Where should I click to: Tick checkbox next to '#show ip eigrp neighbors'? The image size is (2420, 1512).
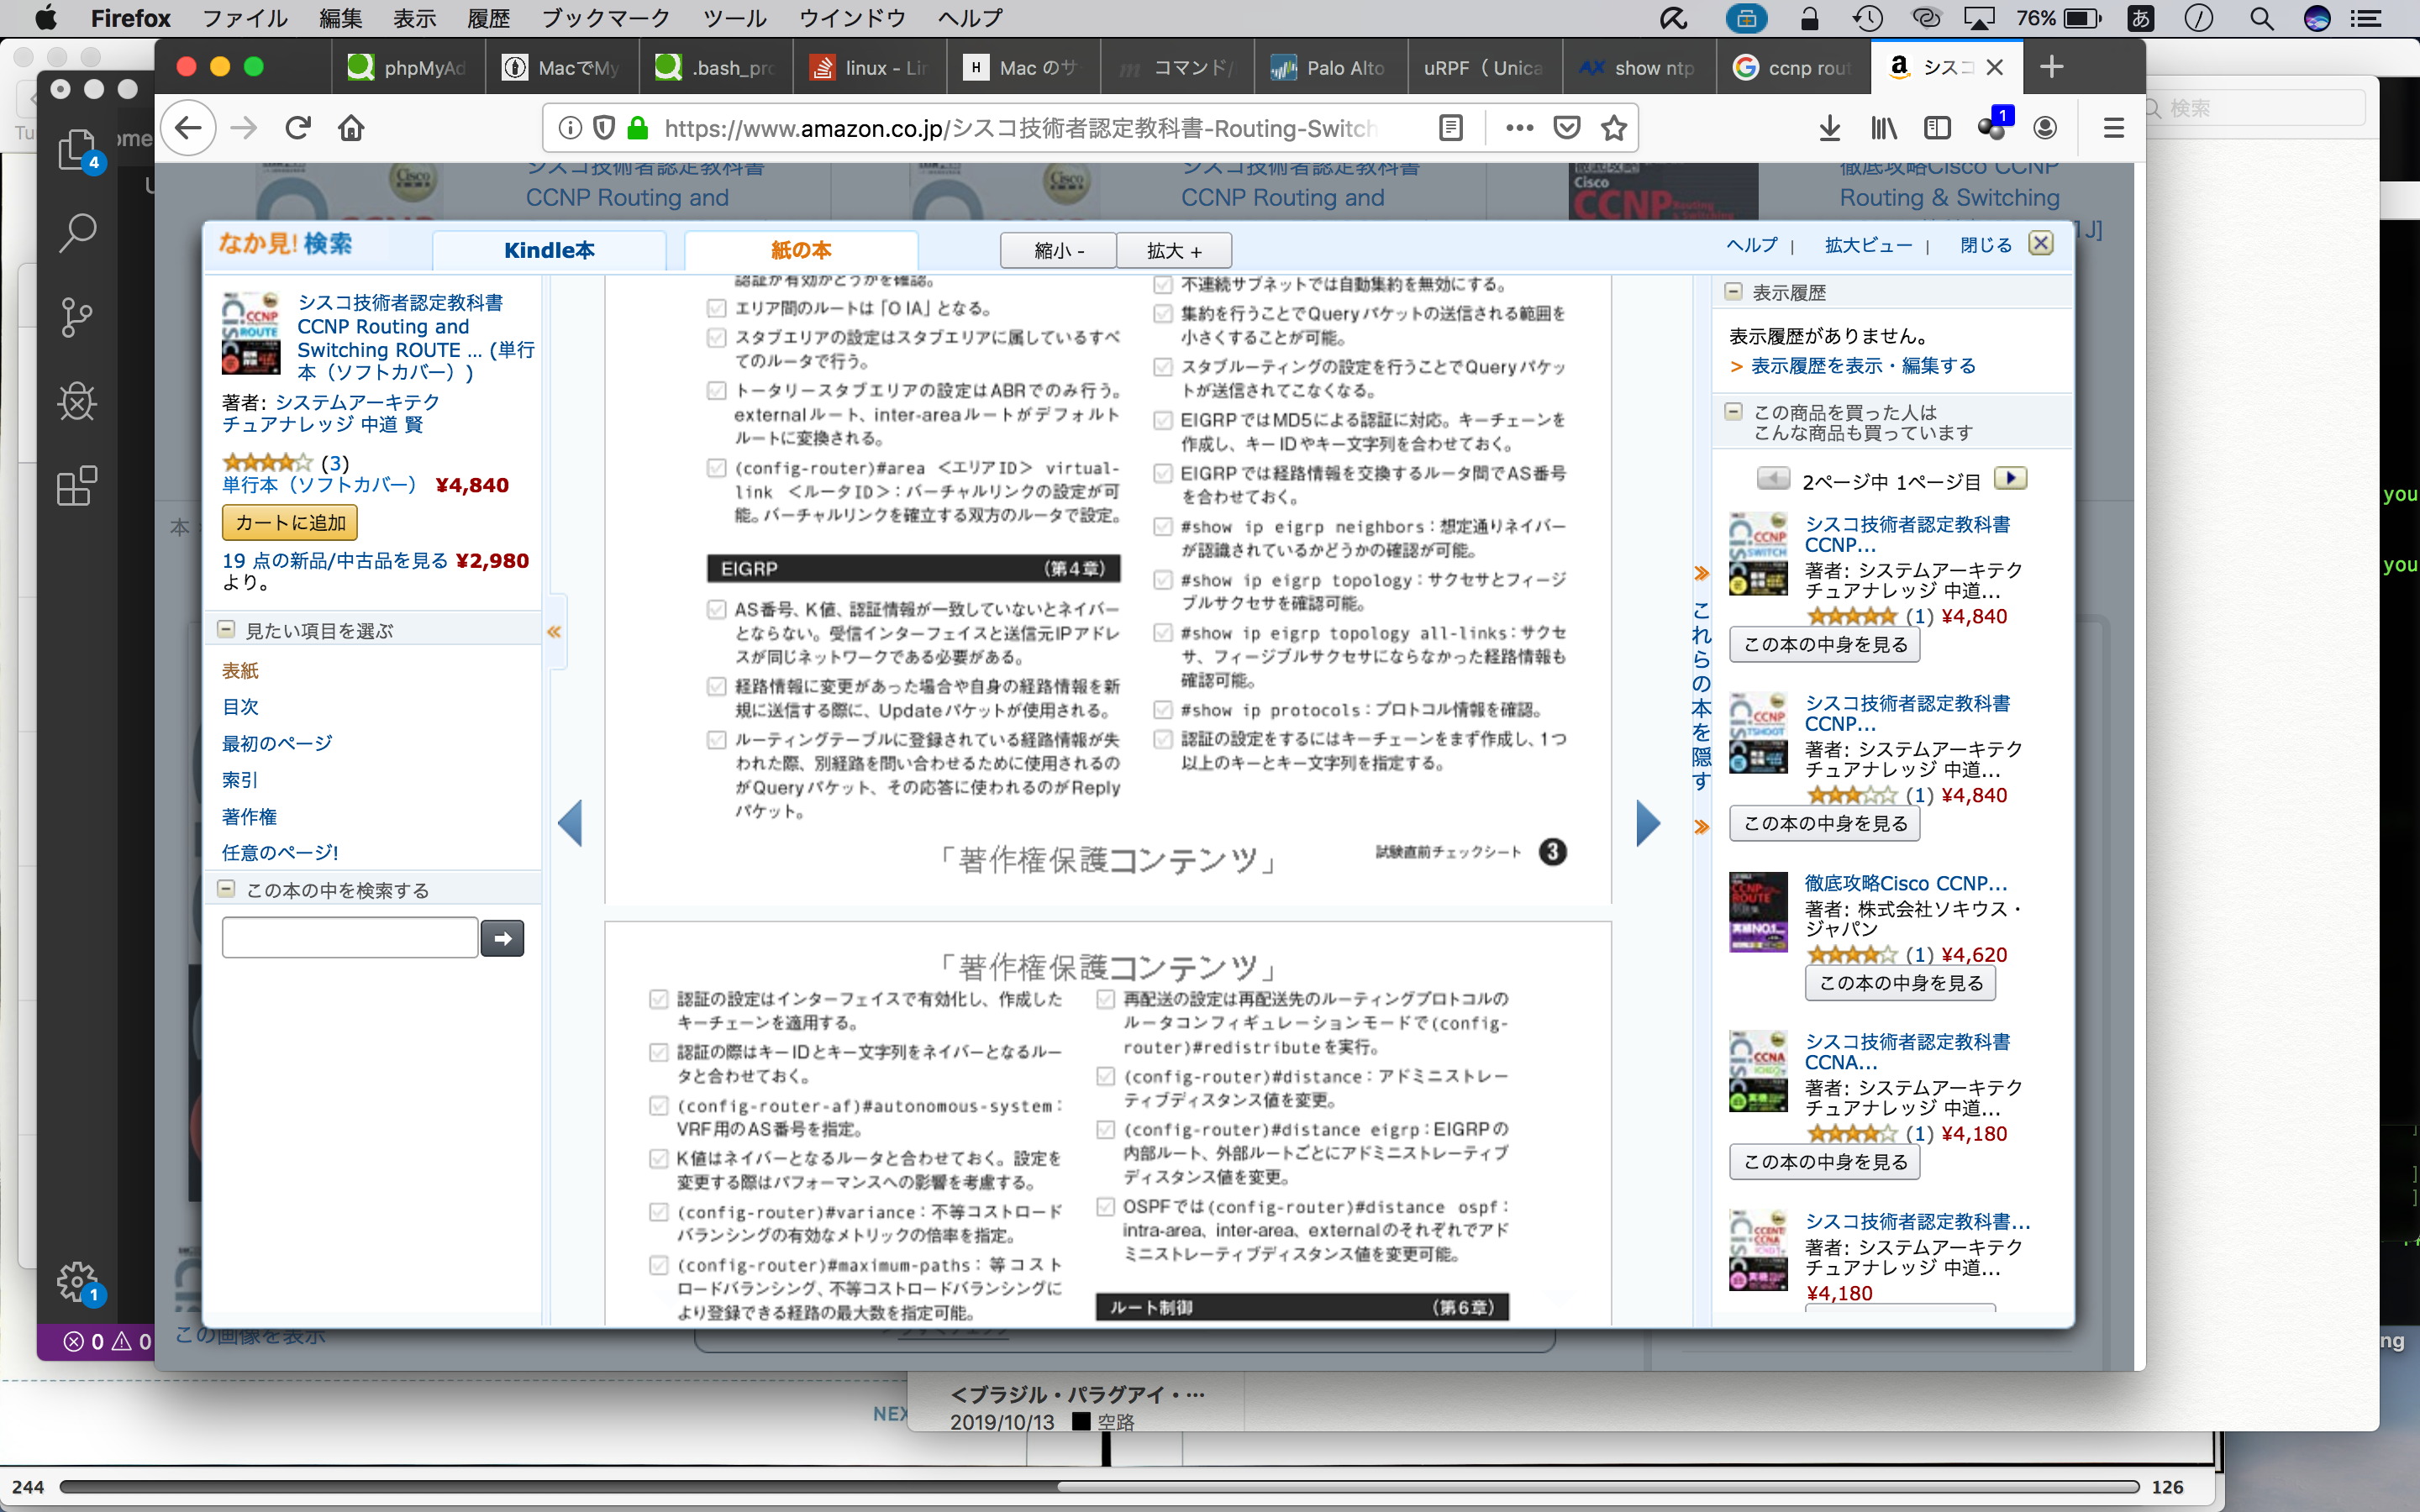[x=1162, y=526]
